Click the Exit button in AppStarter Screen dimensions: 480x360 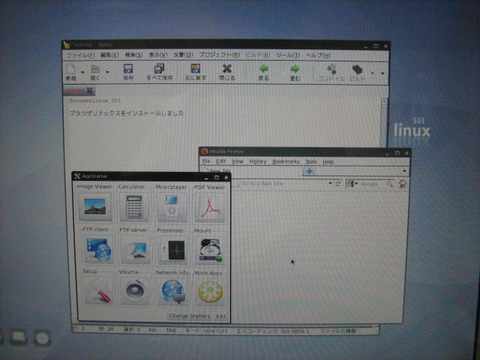(x=221, y=316)
